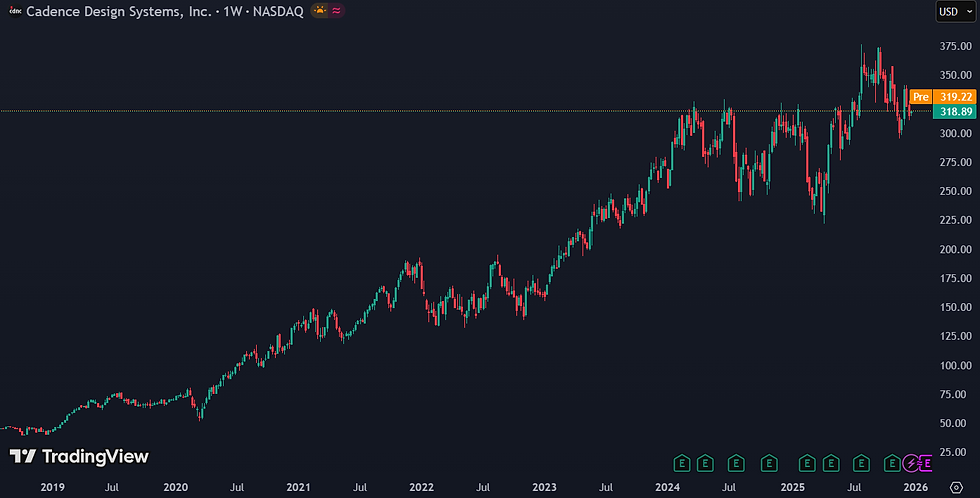Click the 200.00 level on price scale
This screenshot has width=980, height=498.
(x=956, y=249)
